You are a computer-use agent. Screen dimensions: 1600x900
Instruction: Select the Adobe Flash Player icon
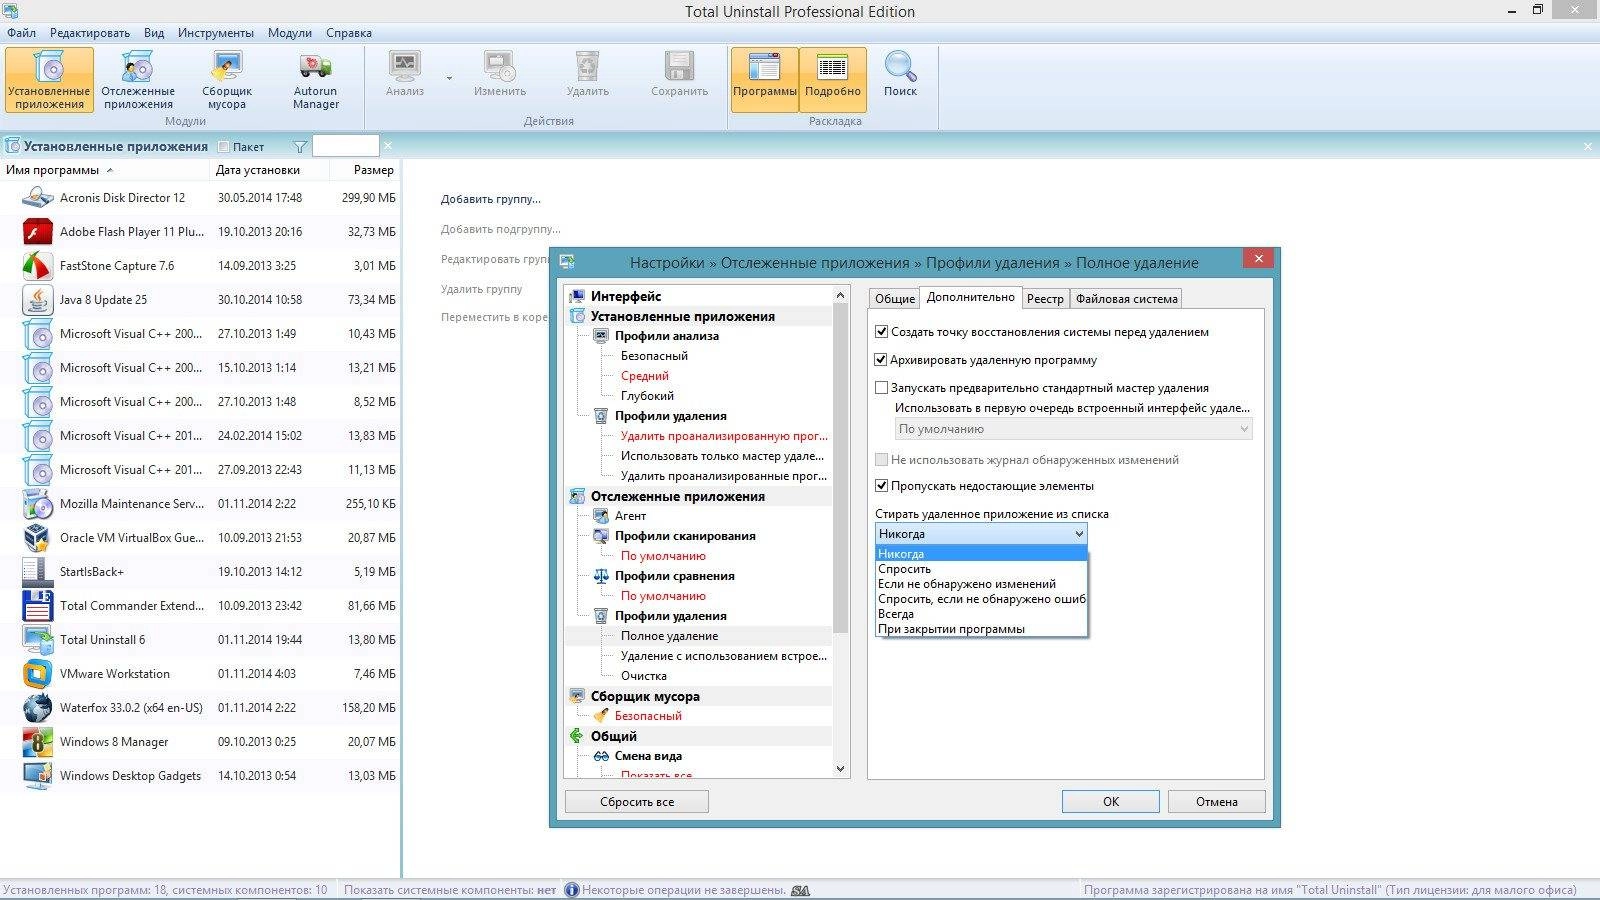point(37,232)
